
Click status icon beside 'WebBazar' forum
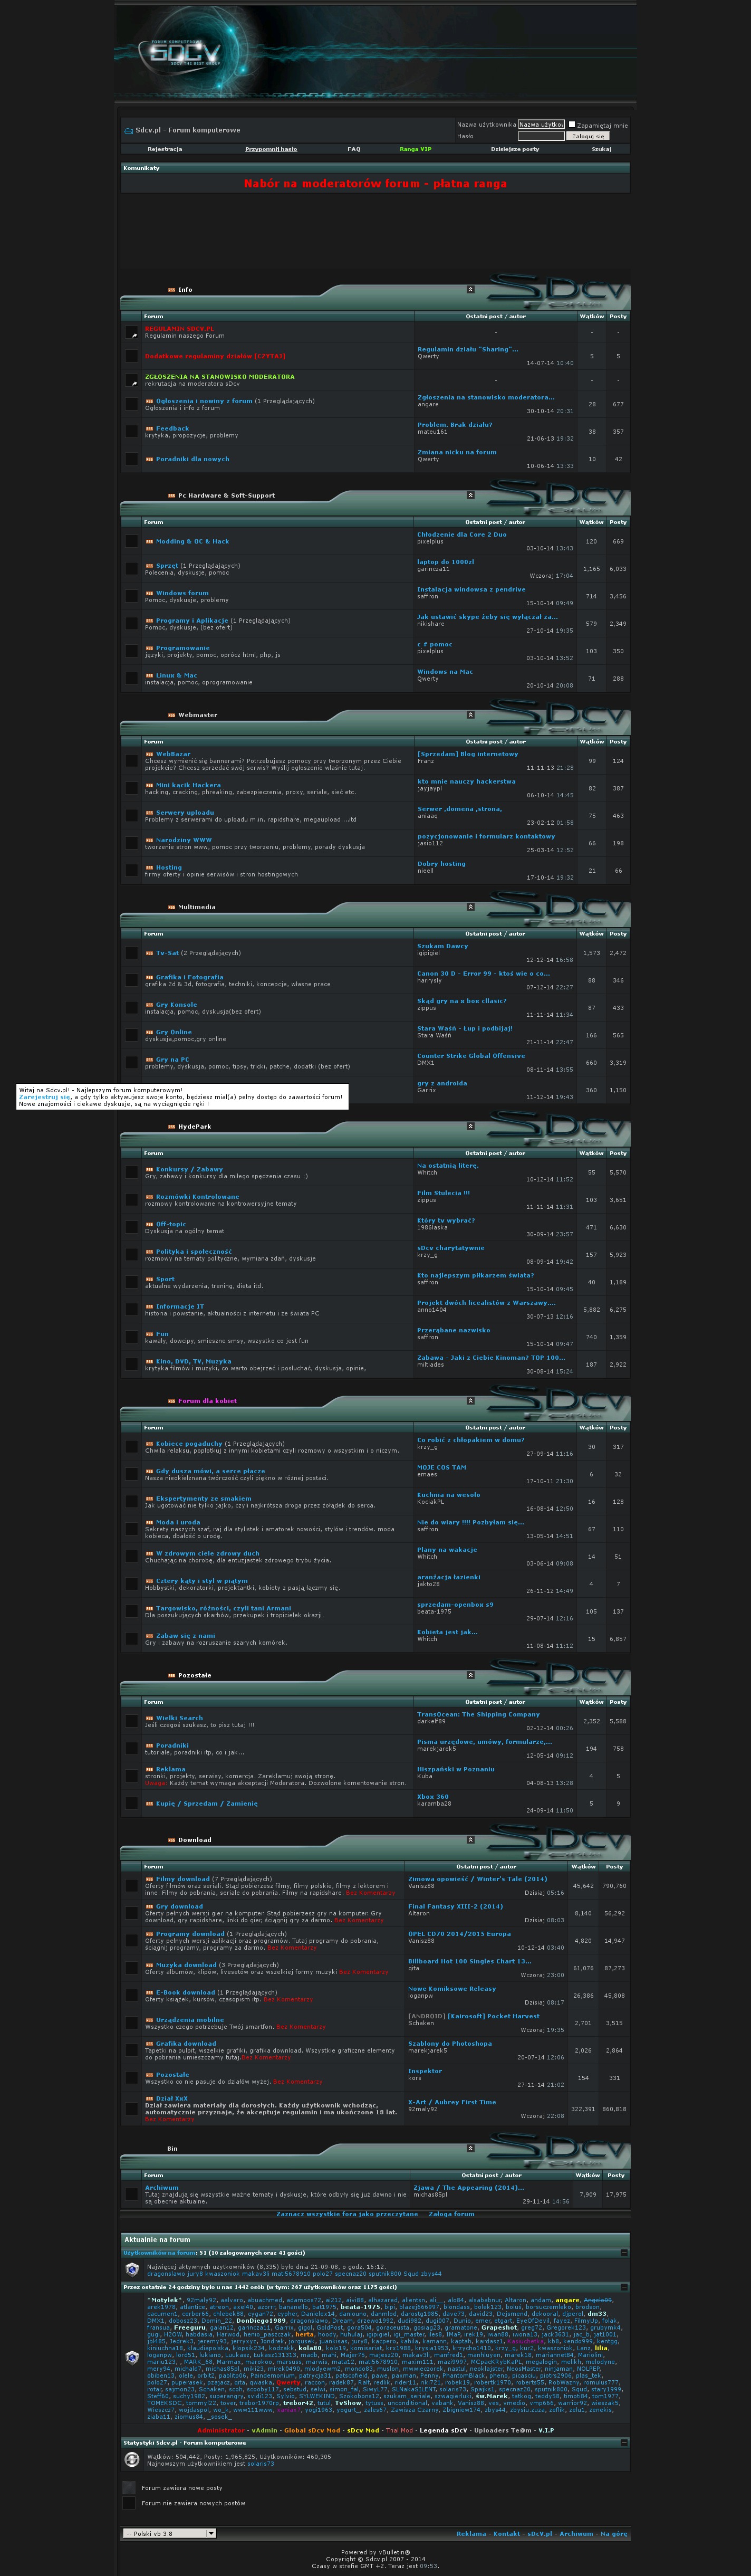[131, 761]
